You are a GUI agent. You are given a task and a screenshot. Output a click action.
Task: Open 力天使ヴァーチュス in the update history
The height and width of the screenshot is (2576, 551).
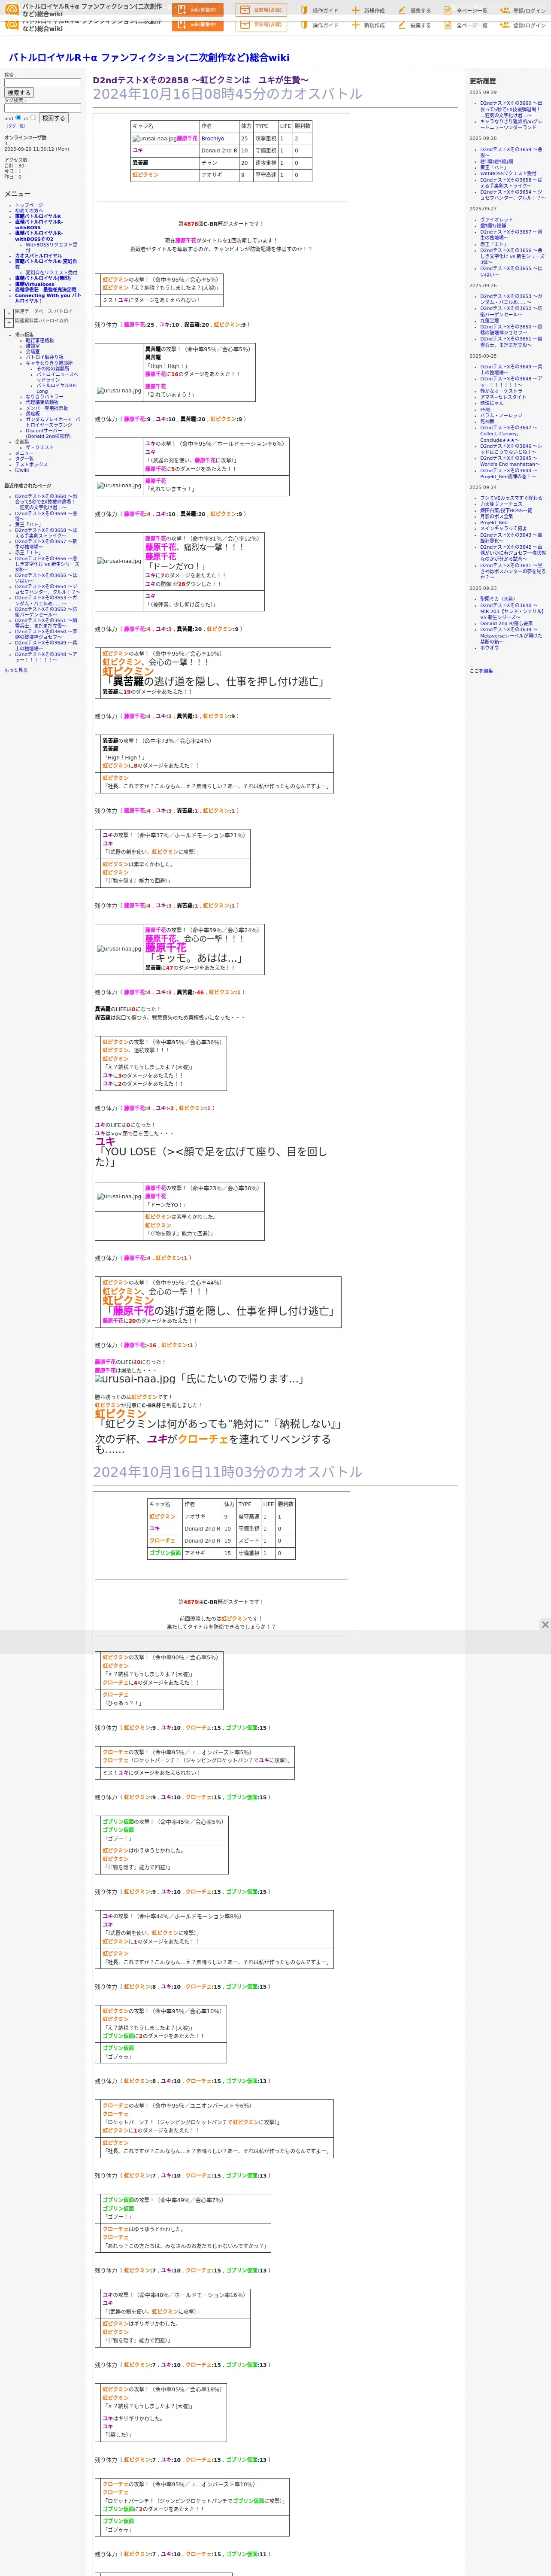[501, 504]
